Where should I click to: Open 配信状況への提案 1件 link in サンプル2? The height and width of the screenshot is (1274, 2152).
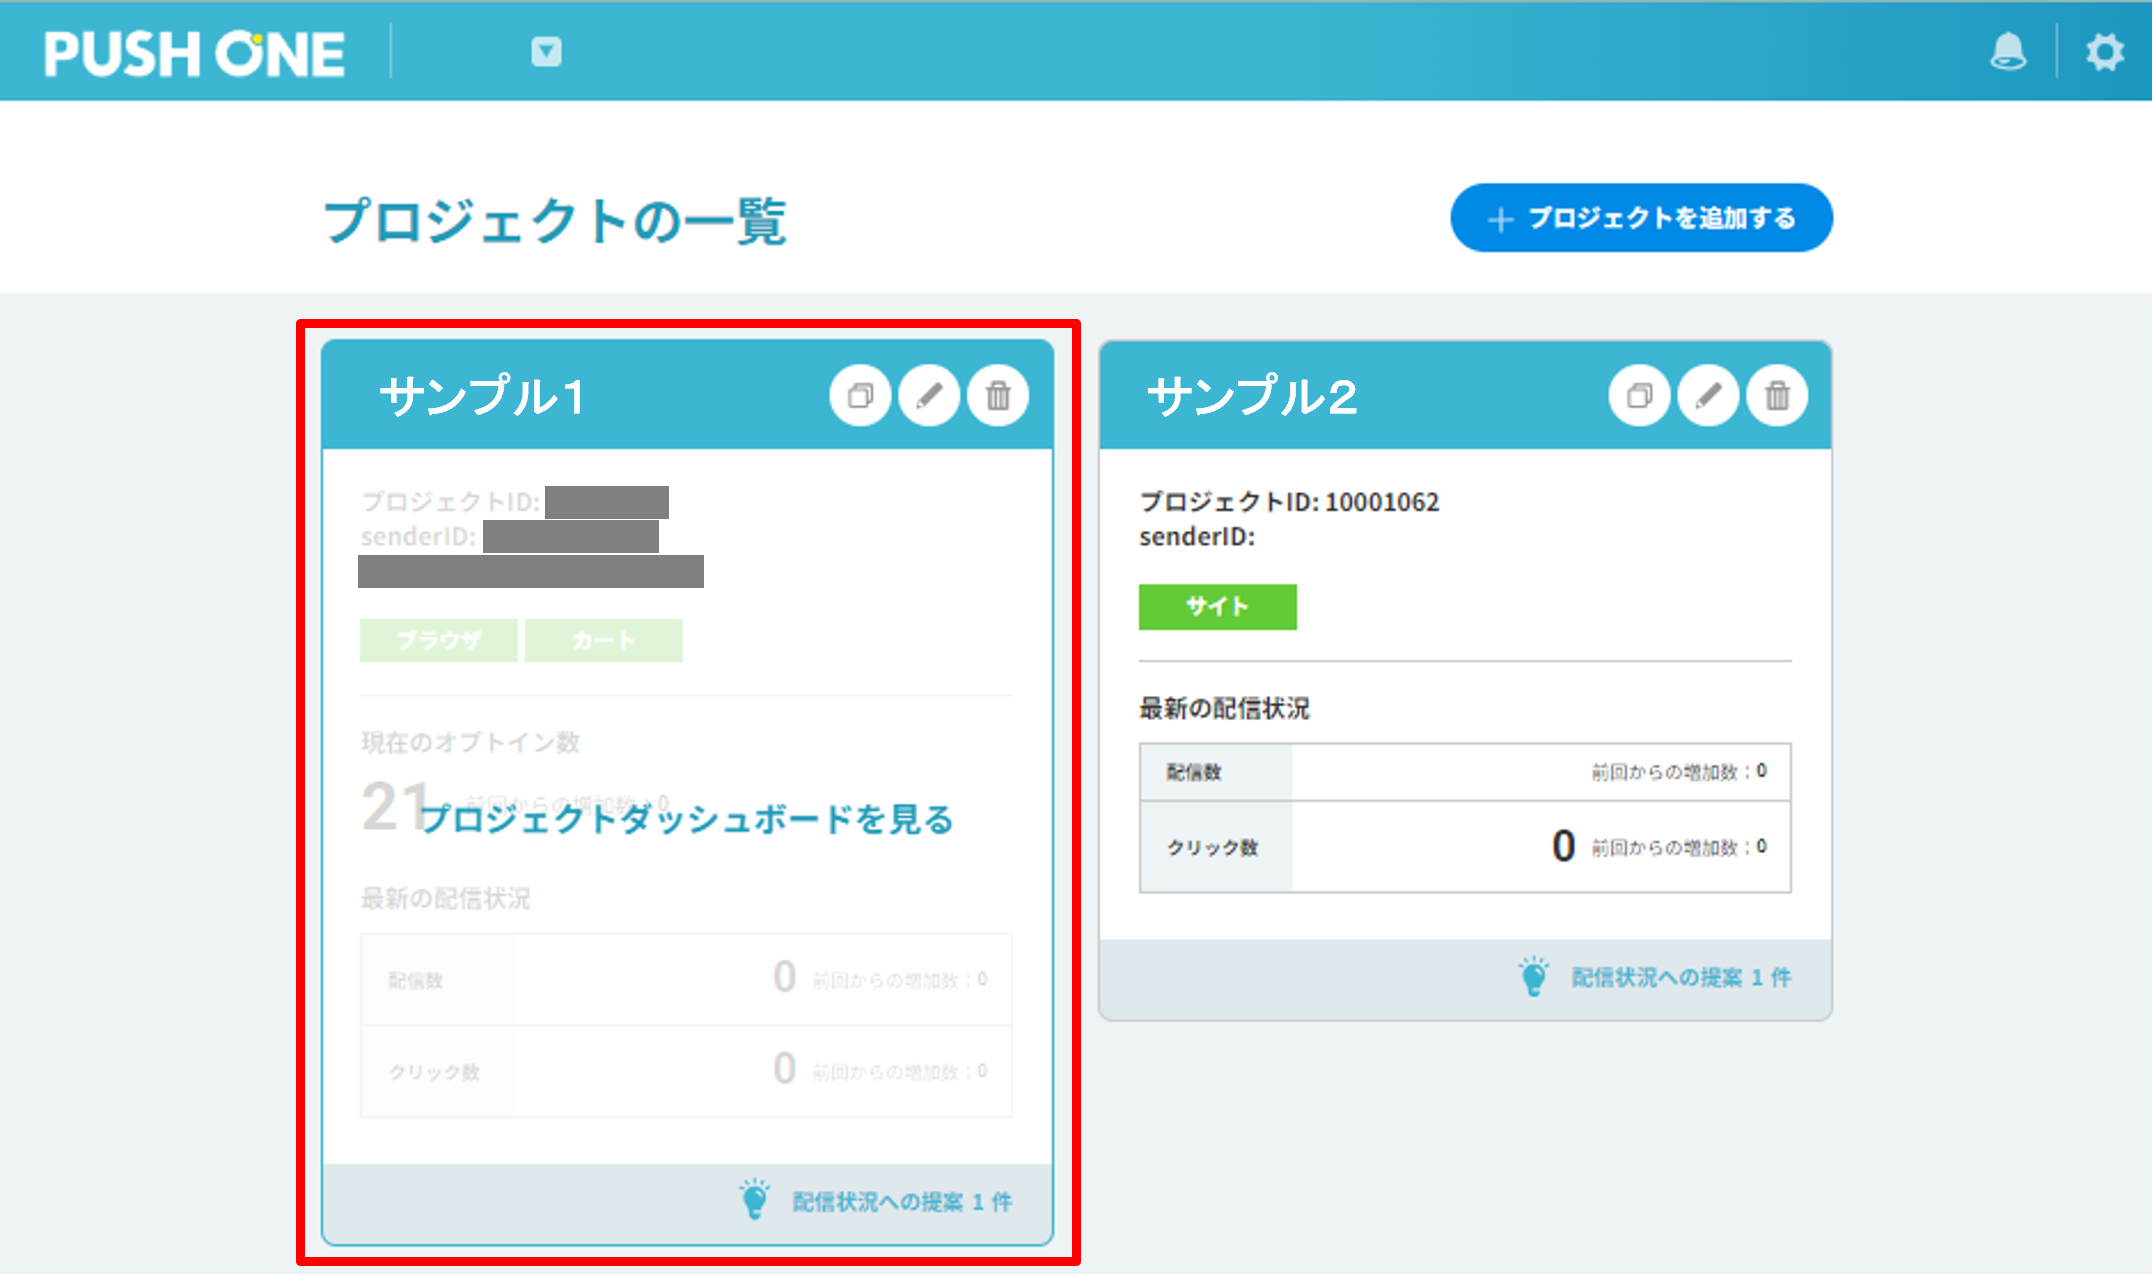[x=1680, y=977]
